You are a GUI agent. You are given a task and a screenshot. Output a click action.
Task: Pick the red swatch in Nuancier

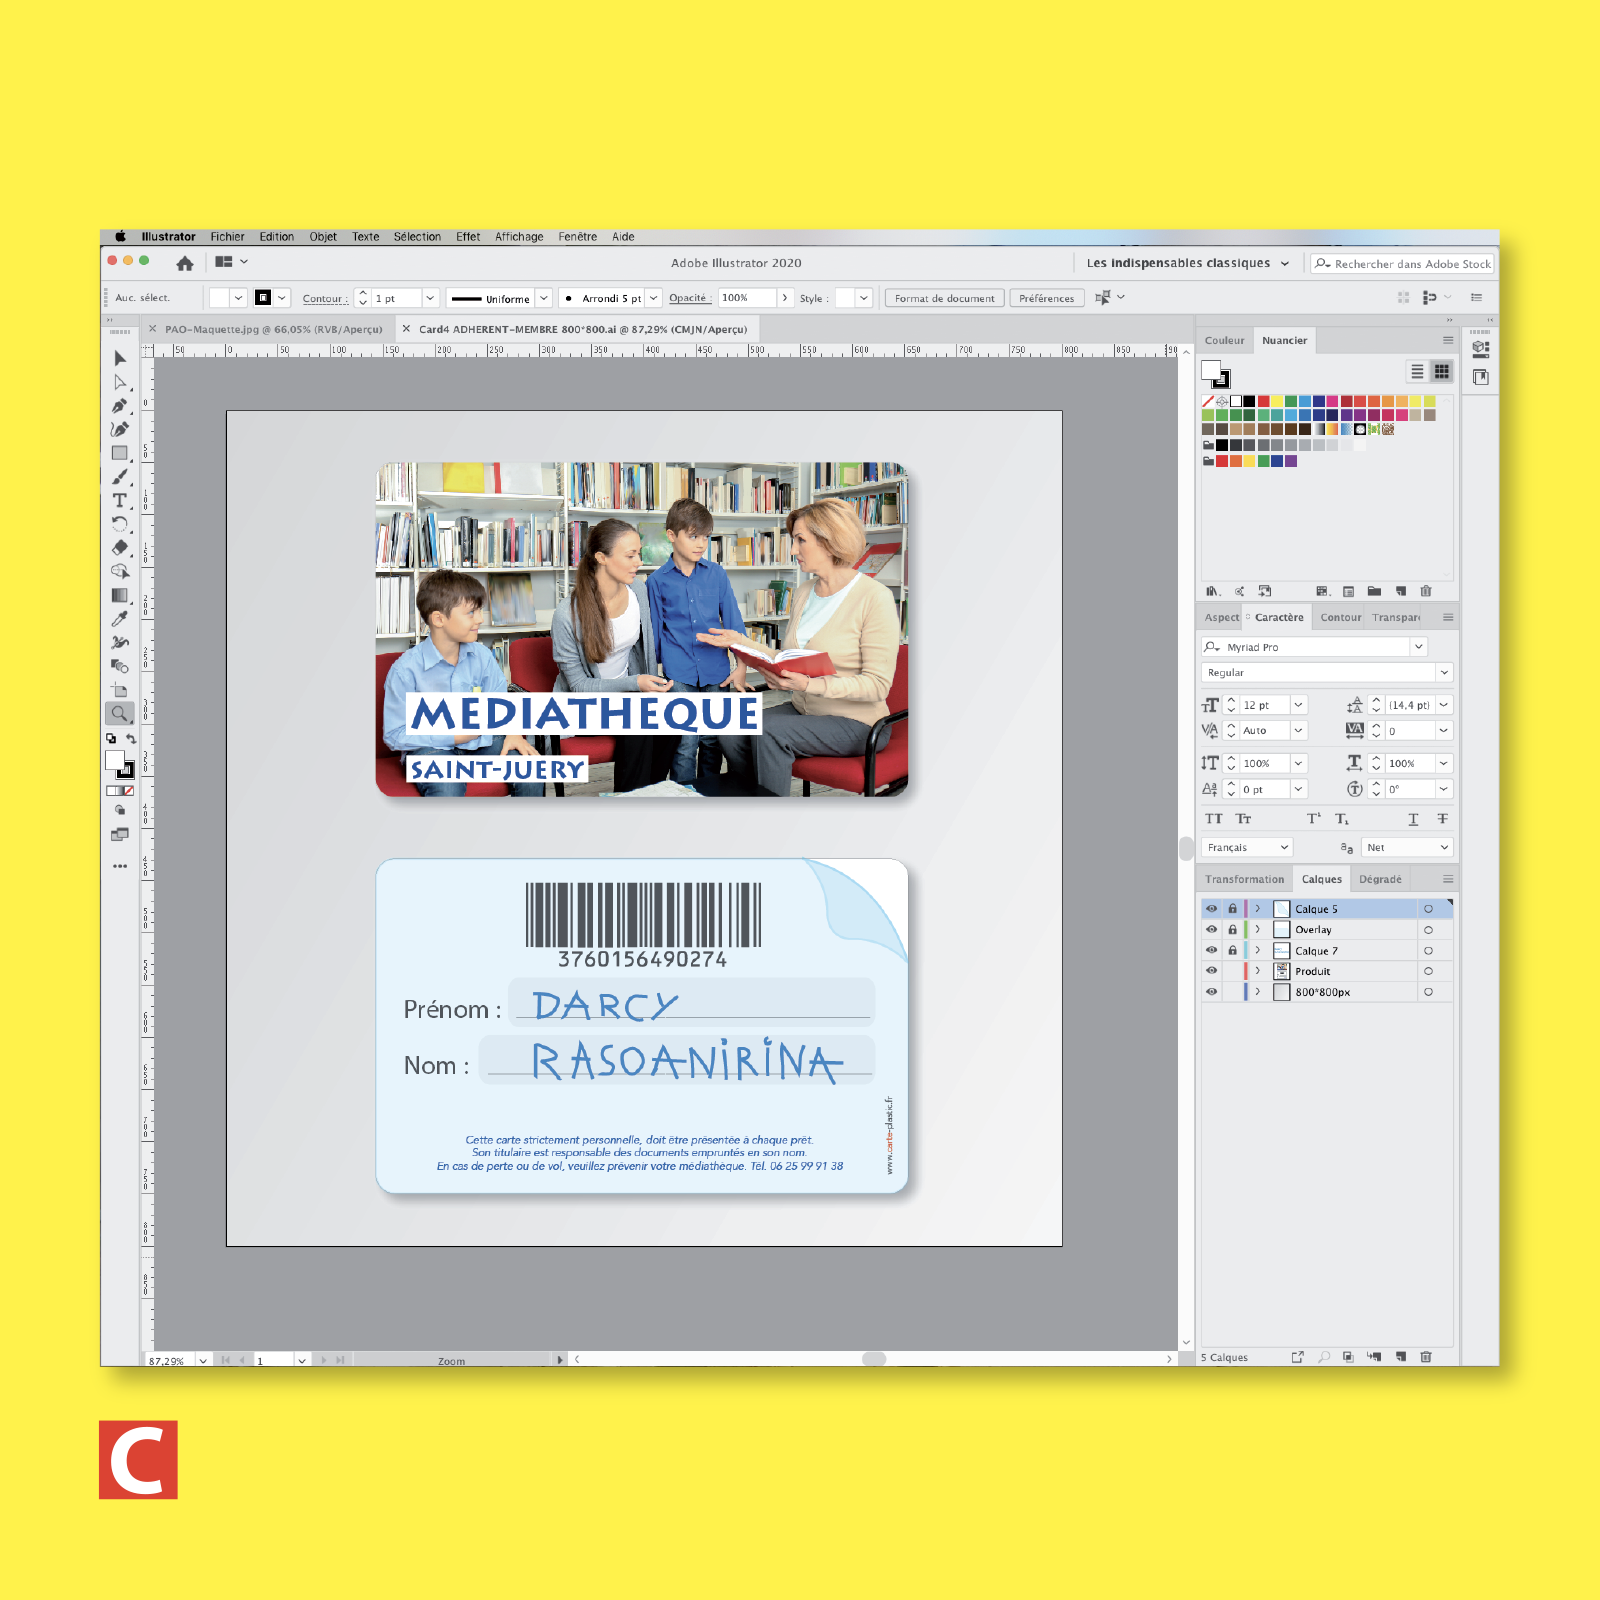(x=1263, y=402)
